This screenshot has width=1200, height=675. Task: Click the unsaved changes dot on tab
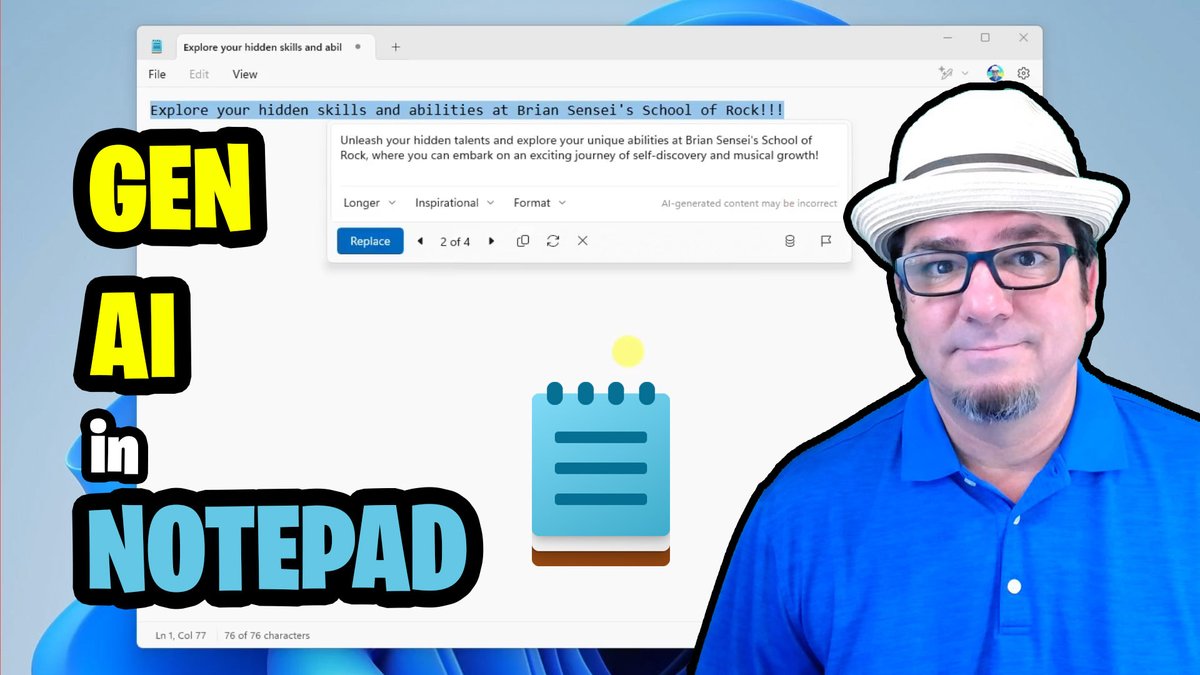tap(358, 47)
